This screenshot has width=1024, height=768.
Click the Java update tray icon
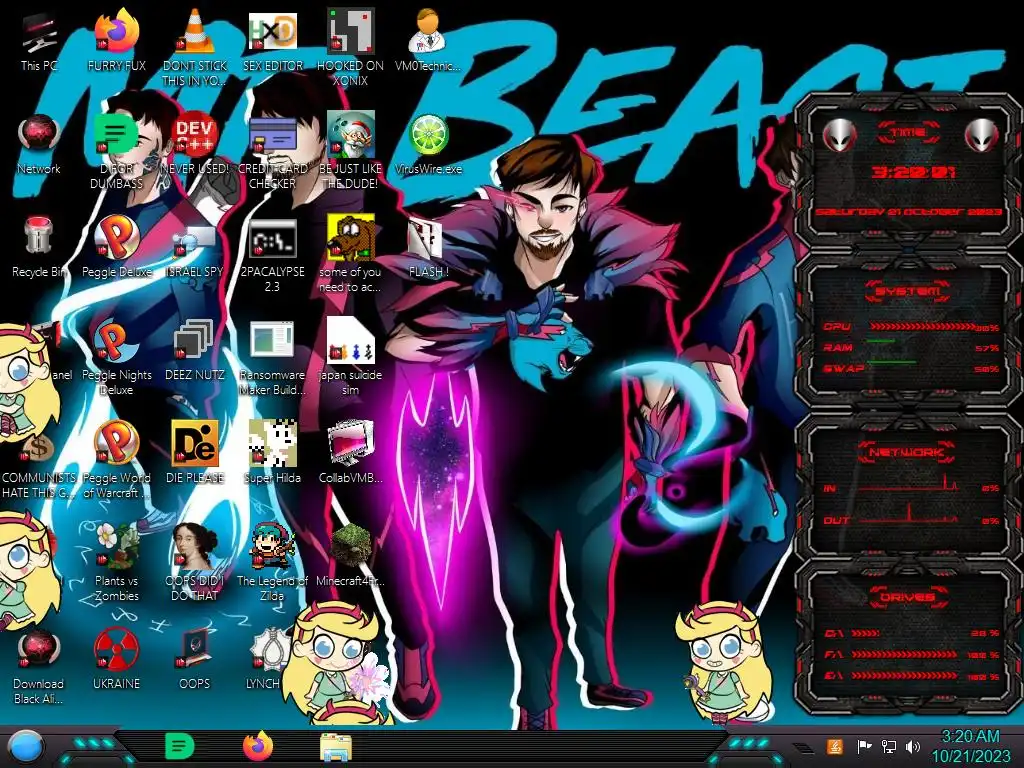834,746
